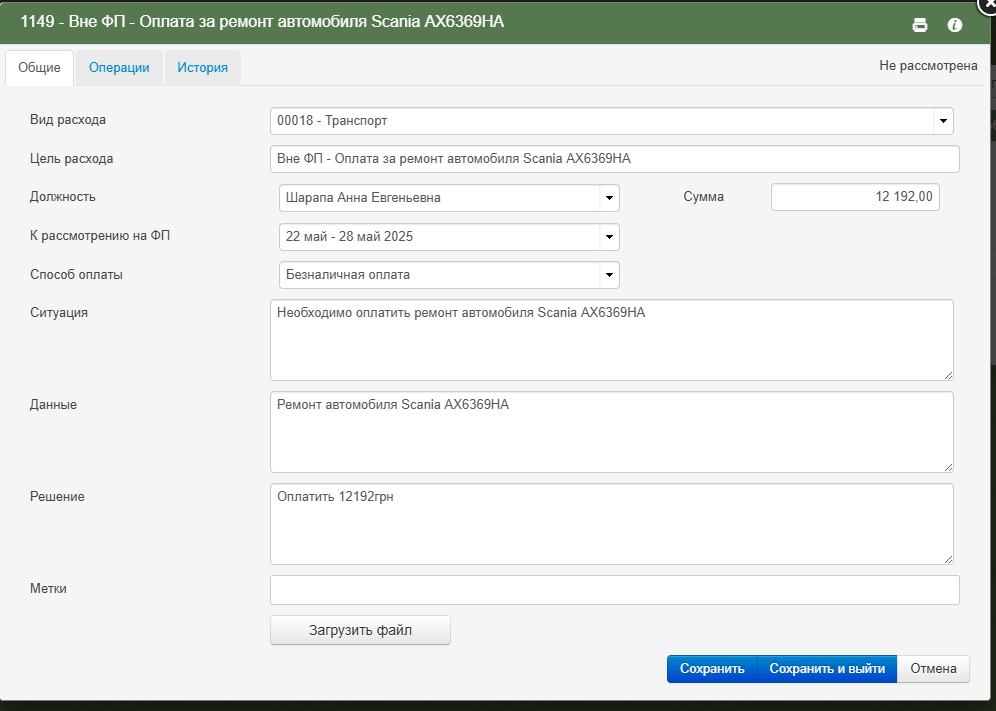Click the Сохранить button
This screenshot has width=996, height=711.
pos(712,668)
